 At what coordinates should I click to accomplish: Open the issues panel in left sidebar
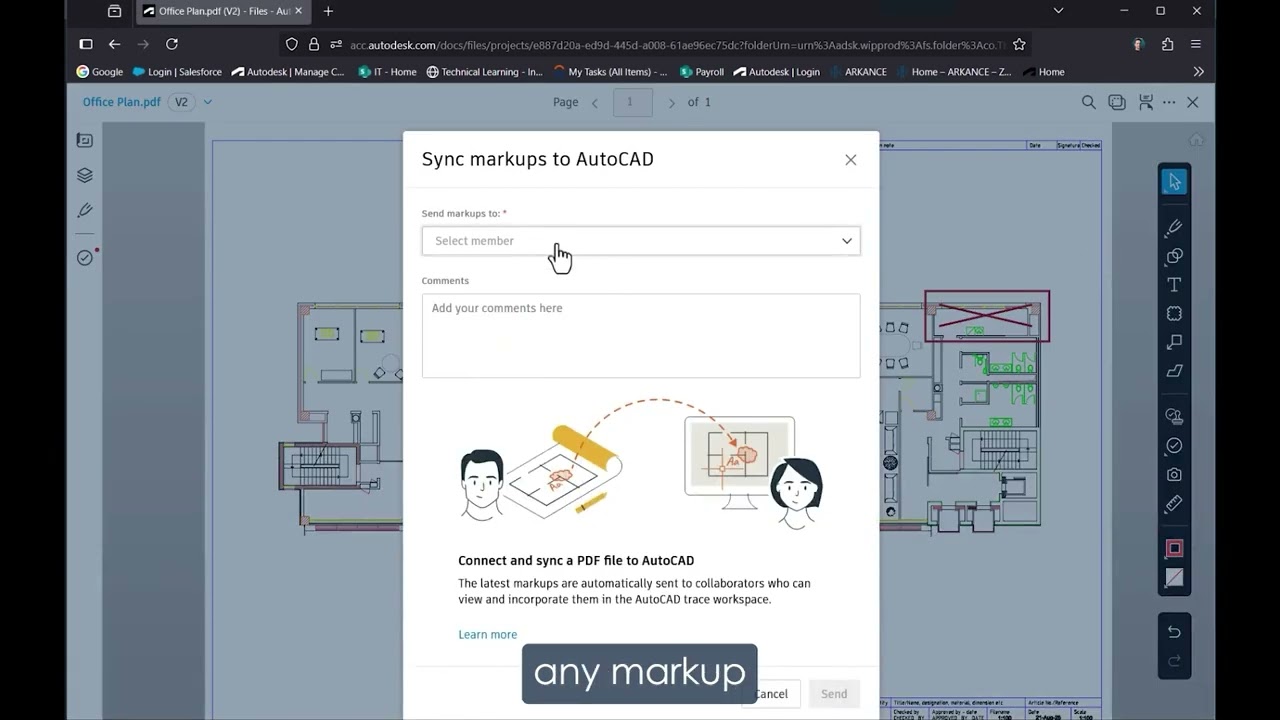(x=85, y=258)
